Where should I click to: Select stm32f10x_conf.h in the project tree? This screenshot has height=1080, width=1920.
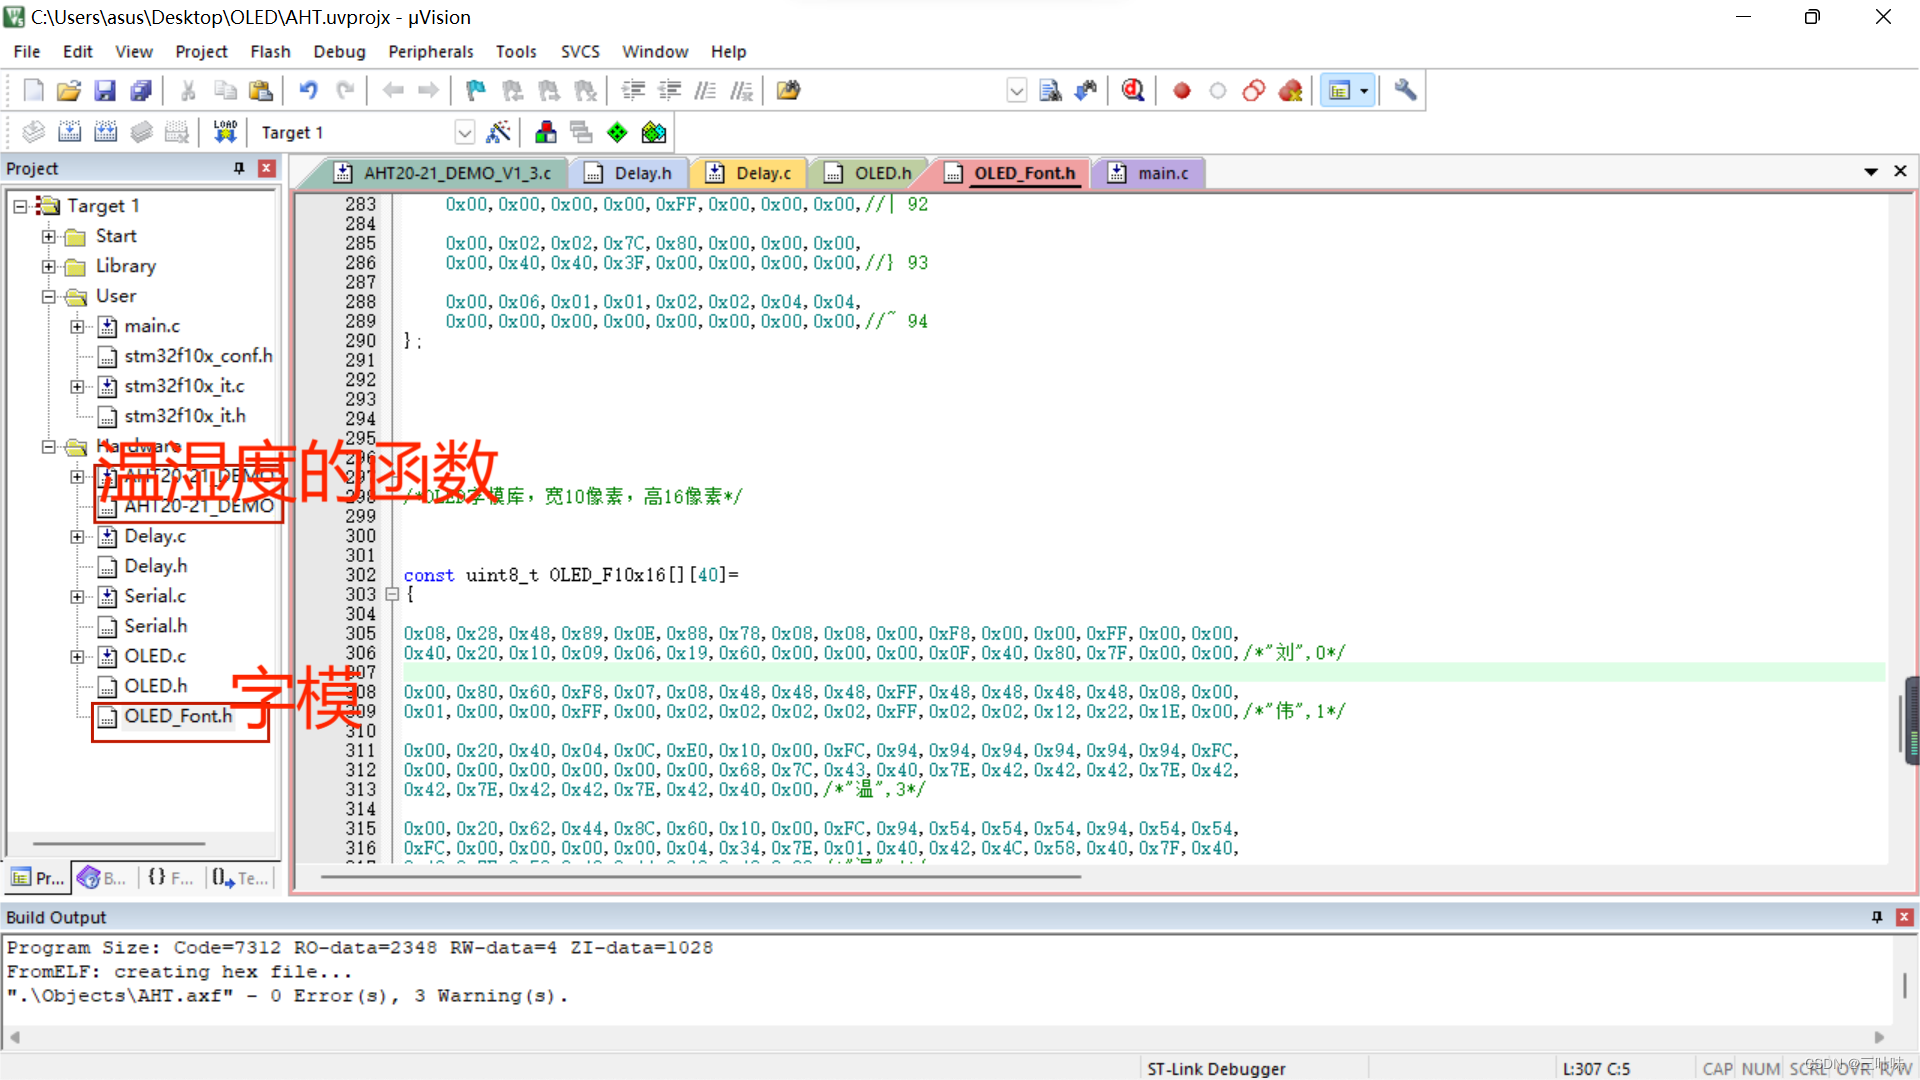coord(198,356)
